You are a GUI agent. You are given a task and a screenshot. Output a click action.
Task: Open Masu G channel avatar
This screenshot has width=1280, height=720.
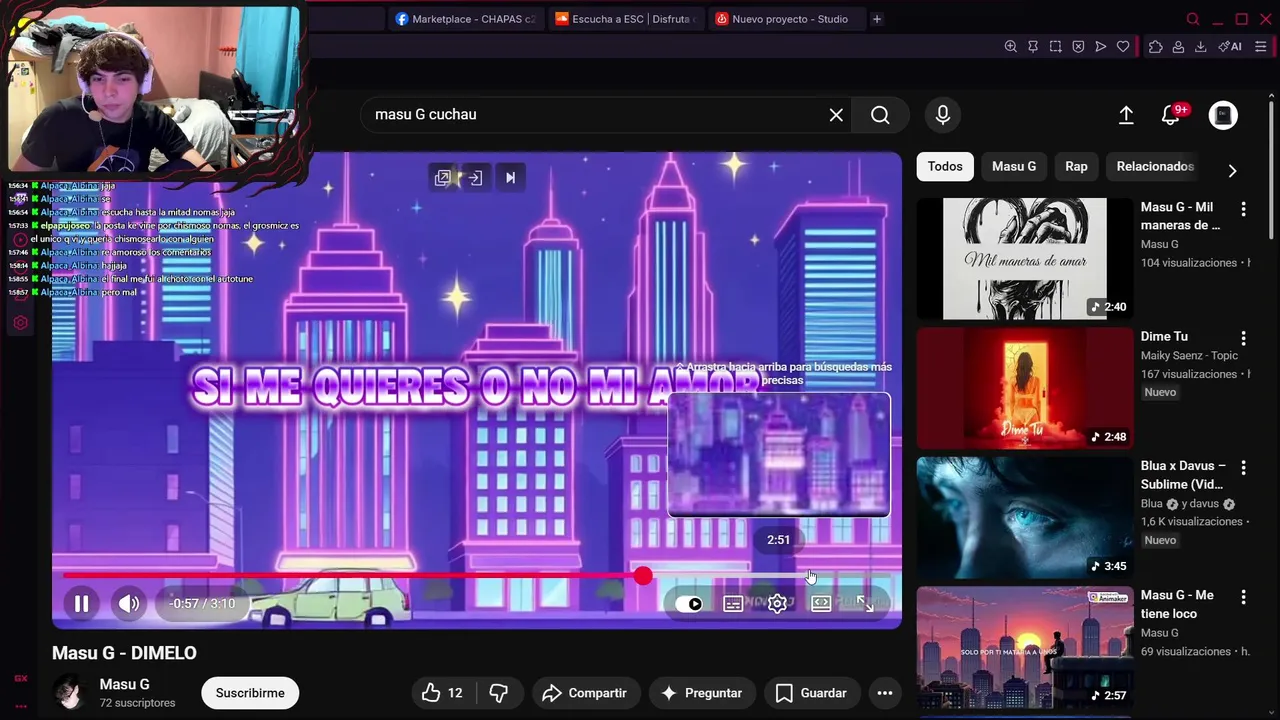click(x=69, y=693)
